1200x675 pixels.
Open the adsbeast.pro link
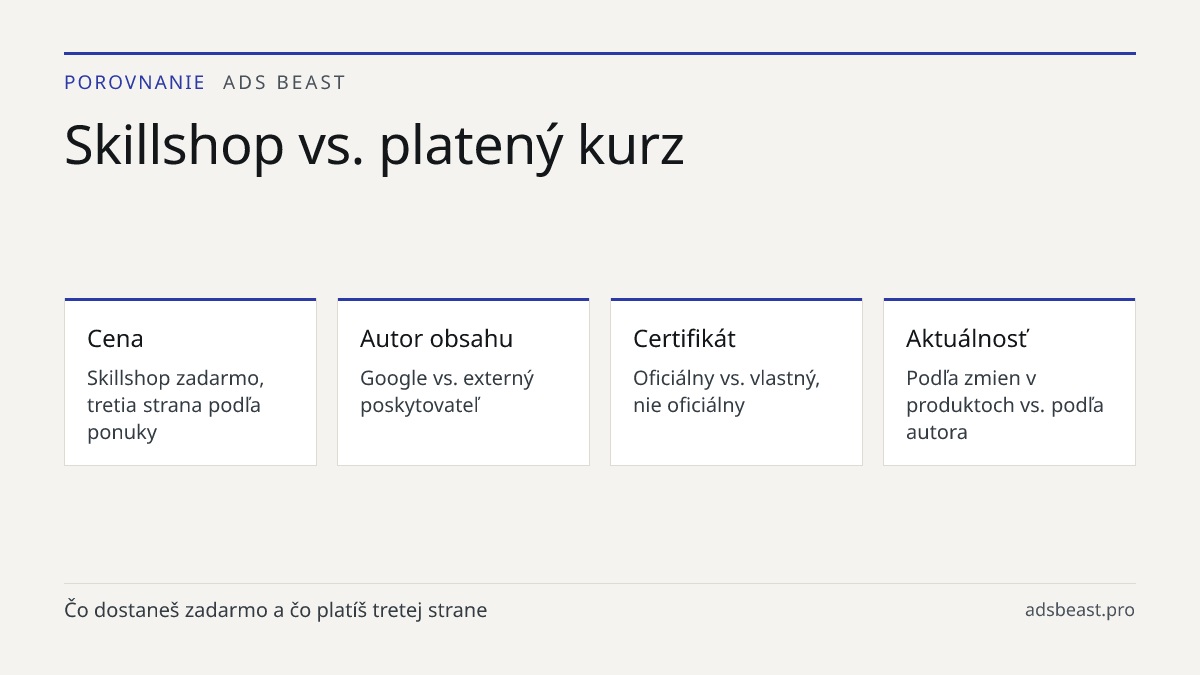(1080, 610)
